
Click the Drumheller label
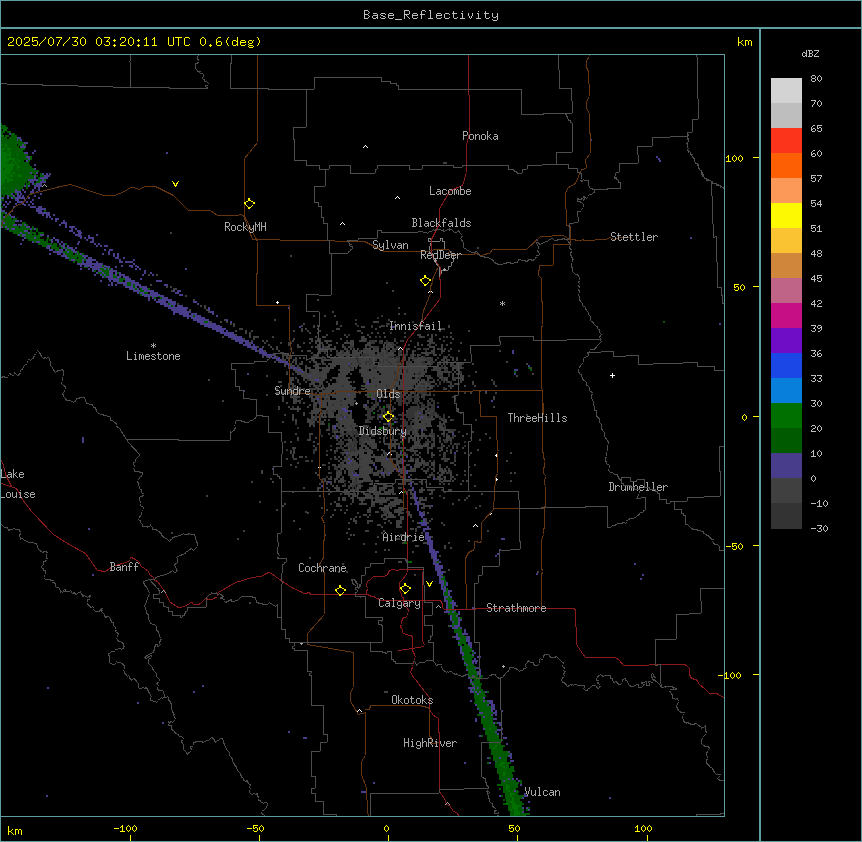(638, 487)
